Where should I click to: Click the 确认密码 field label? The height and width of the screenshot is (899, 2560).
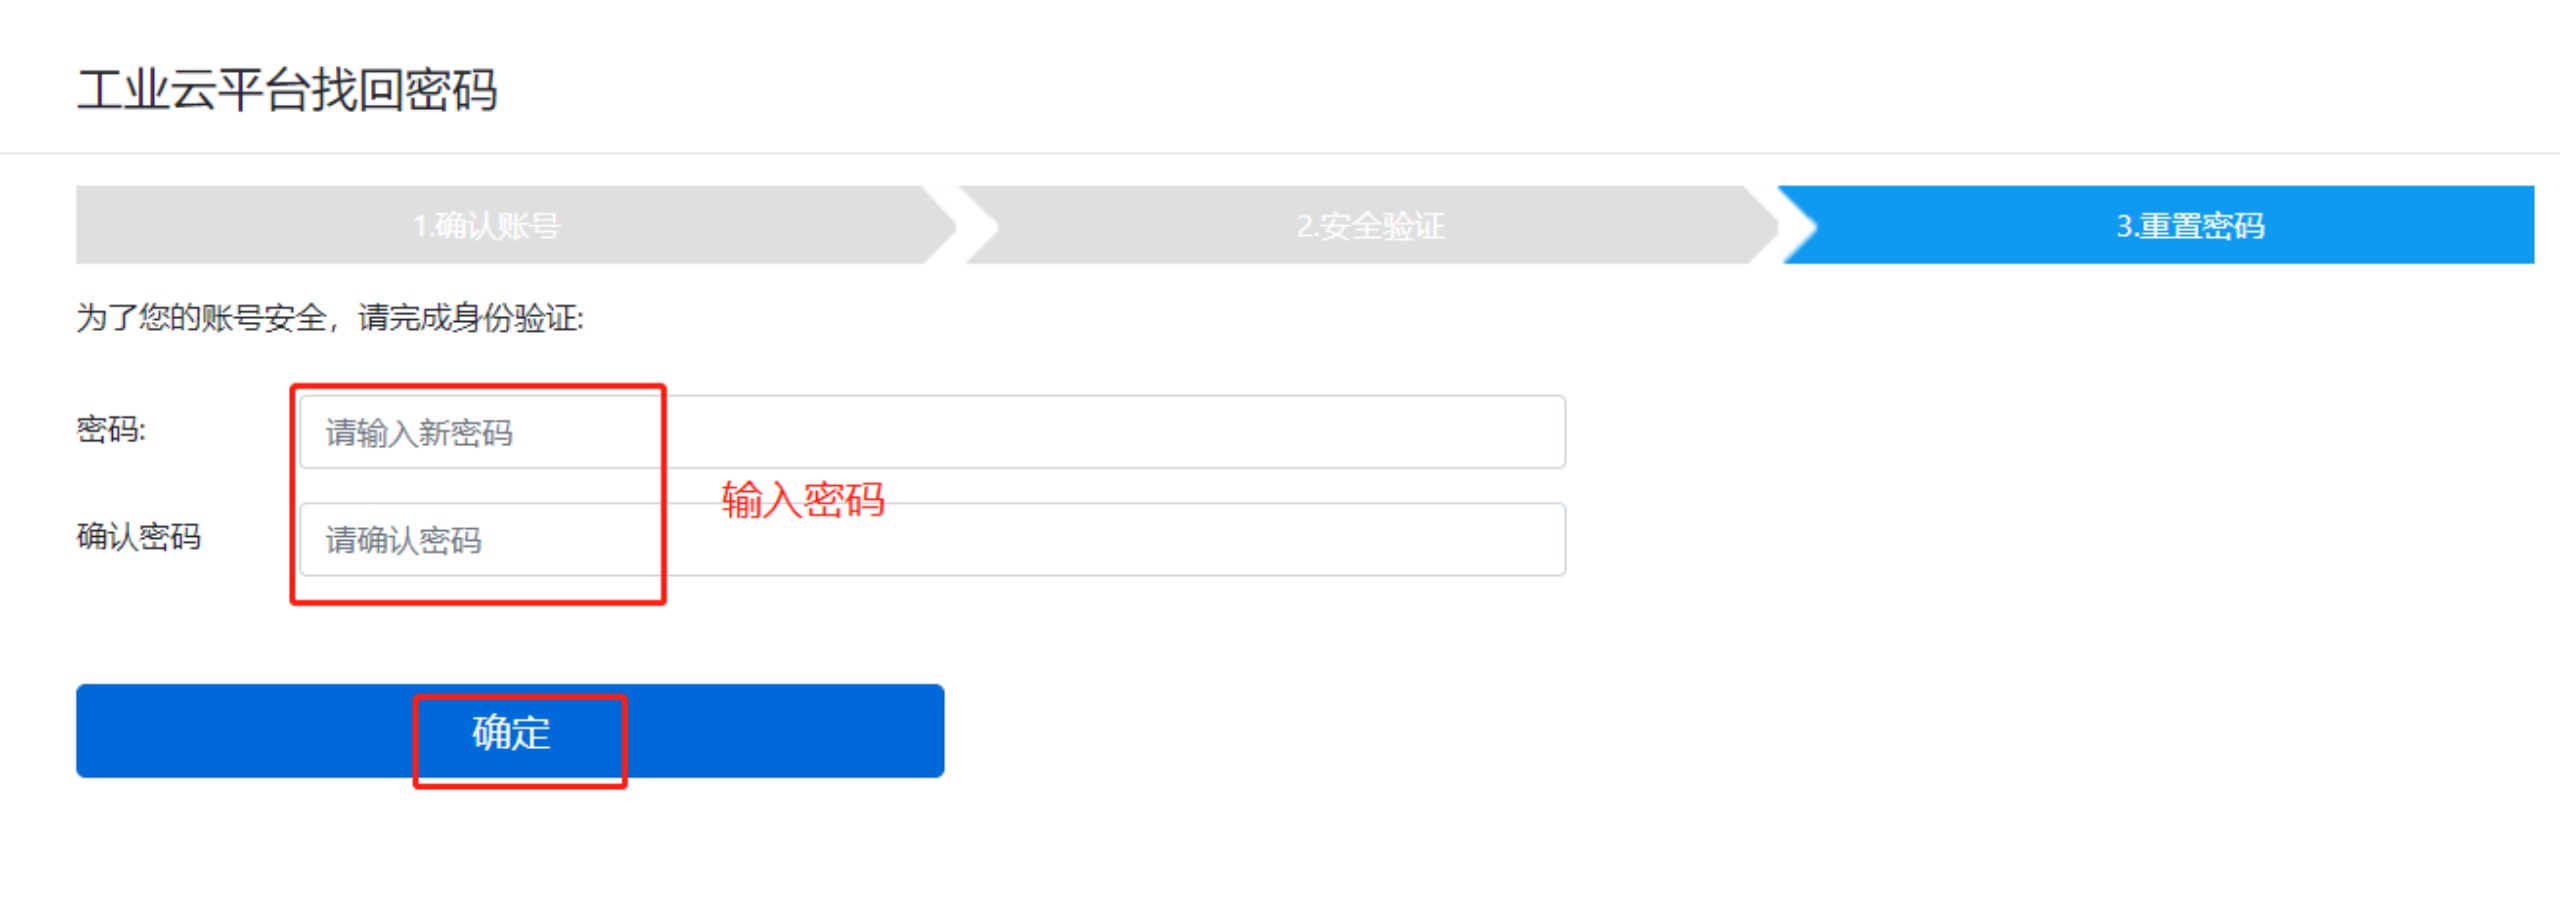[139, 537]
